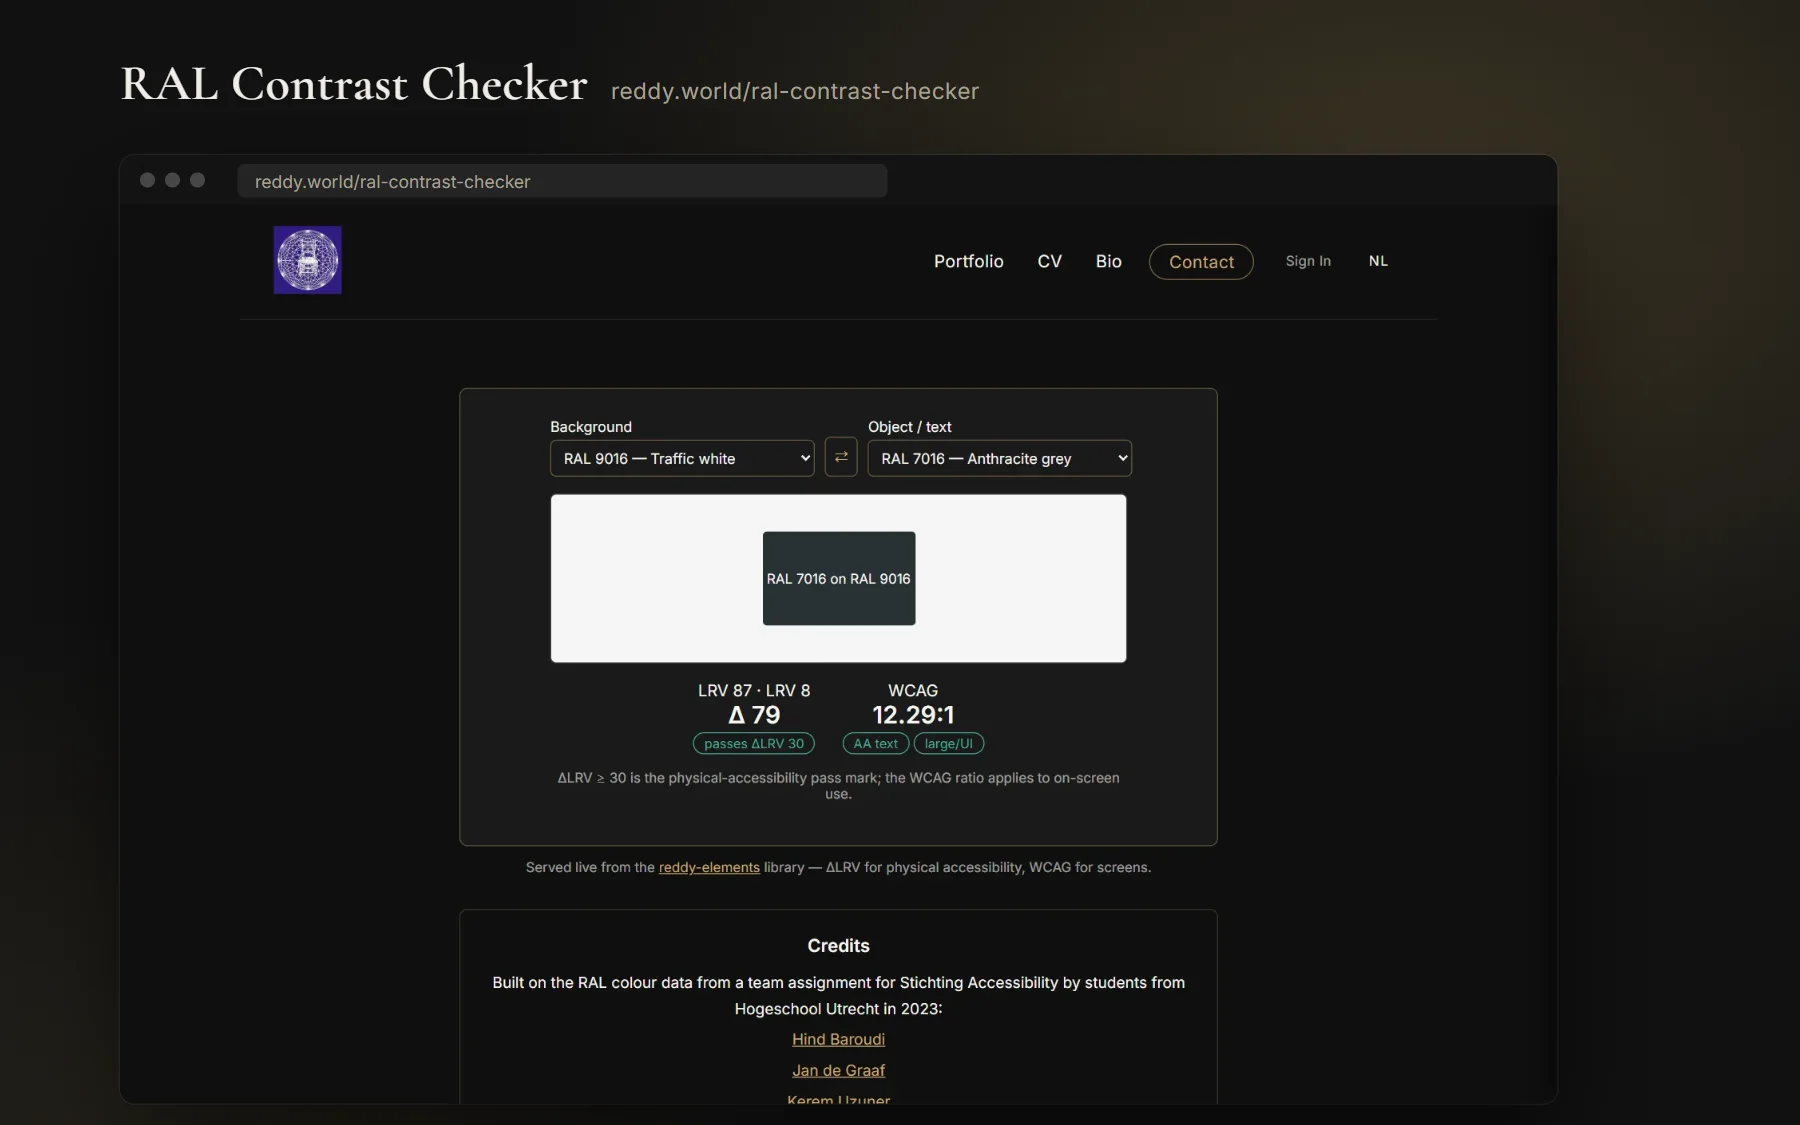Click the 'LRV 87 · LRV 8' text
The height and width of the screenshot is (1125, 1800).
point(754,690)
